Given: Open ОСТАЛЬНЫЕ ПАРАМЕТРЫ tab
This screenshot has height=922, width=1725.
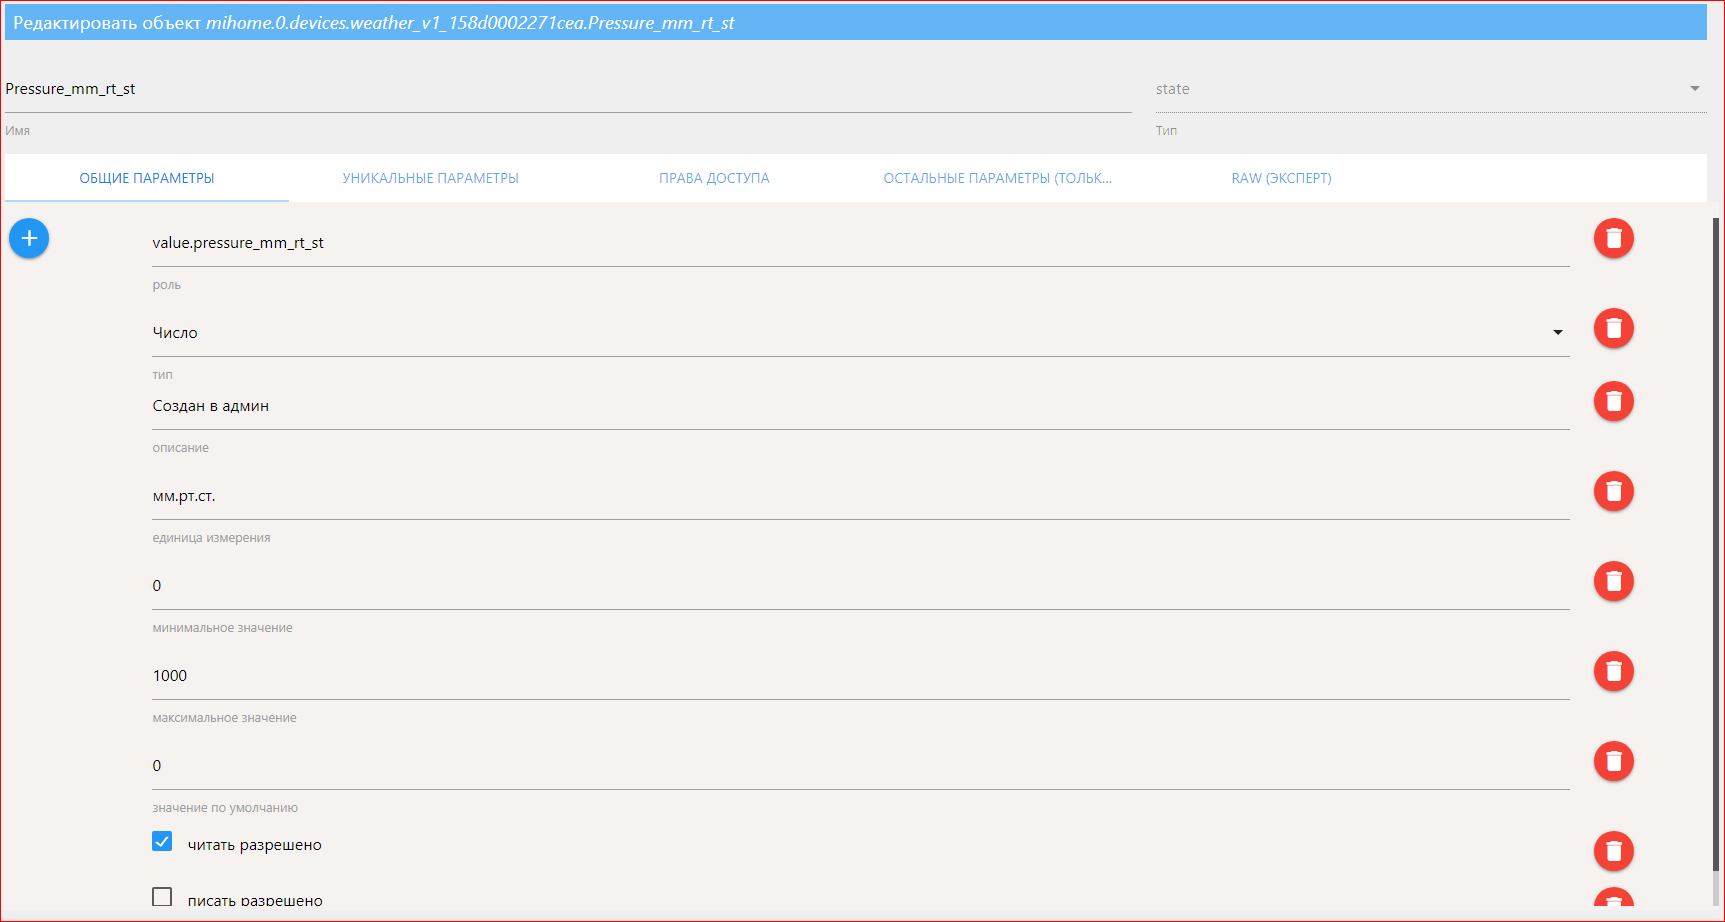Looking at the screenshot, I should (998, 178).
